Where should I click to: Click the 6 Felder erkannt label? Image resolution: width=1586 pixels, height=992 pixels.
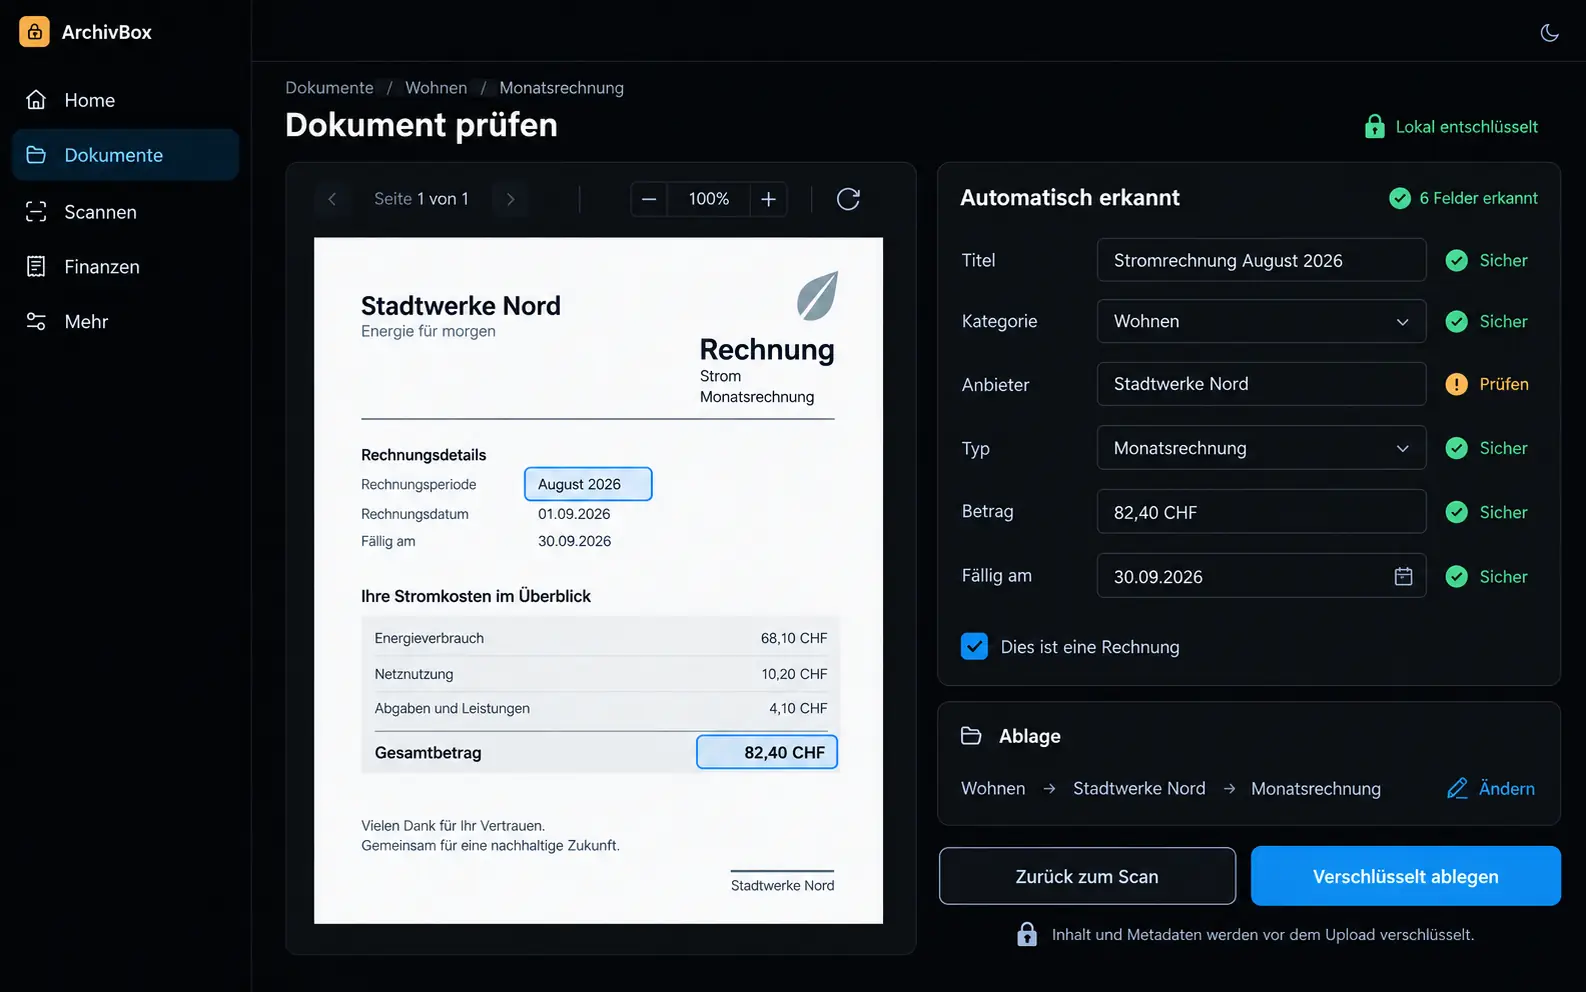coord(1478,198)
